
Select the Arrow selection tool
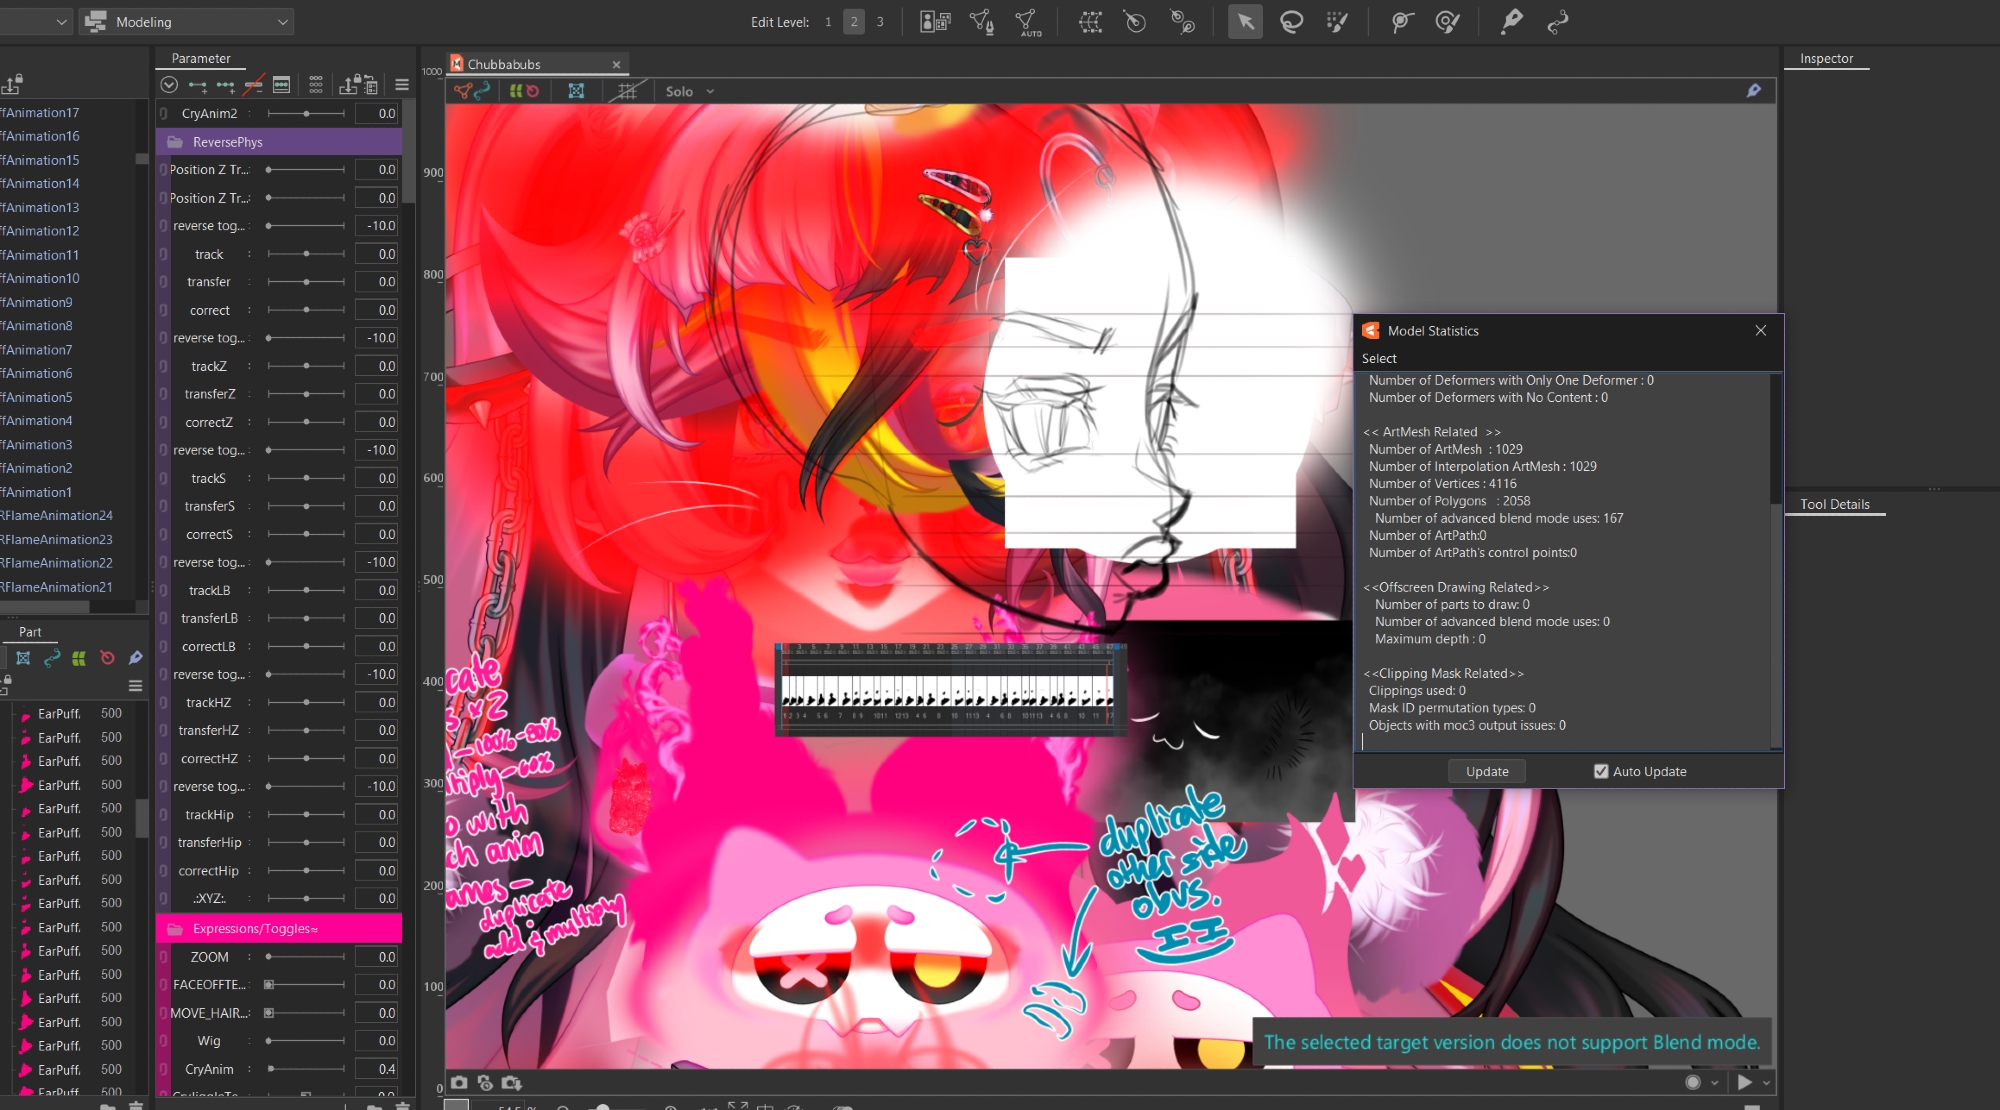[x=1245, y=22]
